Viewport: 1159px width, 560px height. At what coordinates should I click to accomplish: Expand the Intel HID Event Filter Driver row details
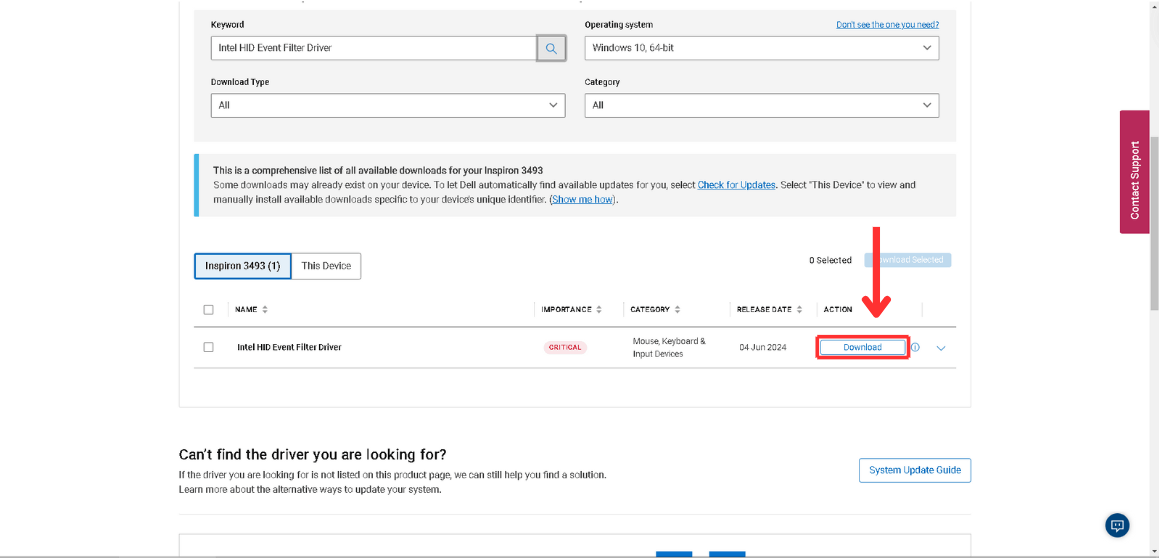point(941,348)
